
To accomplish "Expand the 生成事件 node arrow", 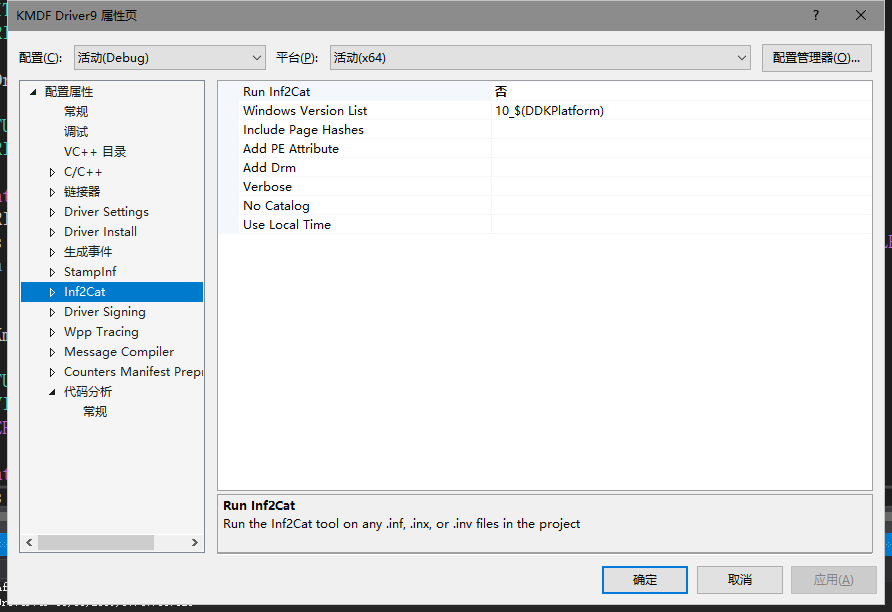I will 52,252.
